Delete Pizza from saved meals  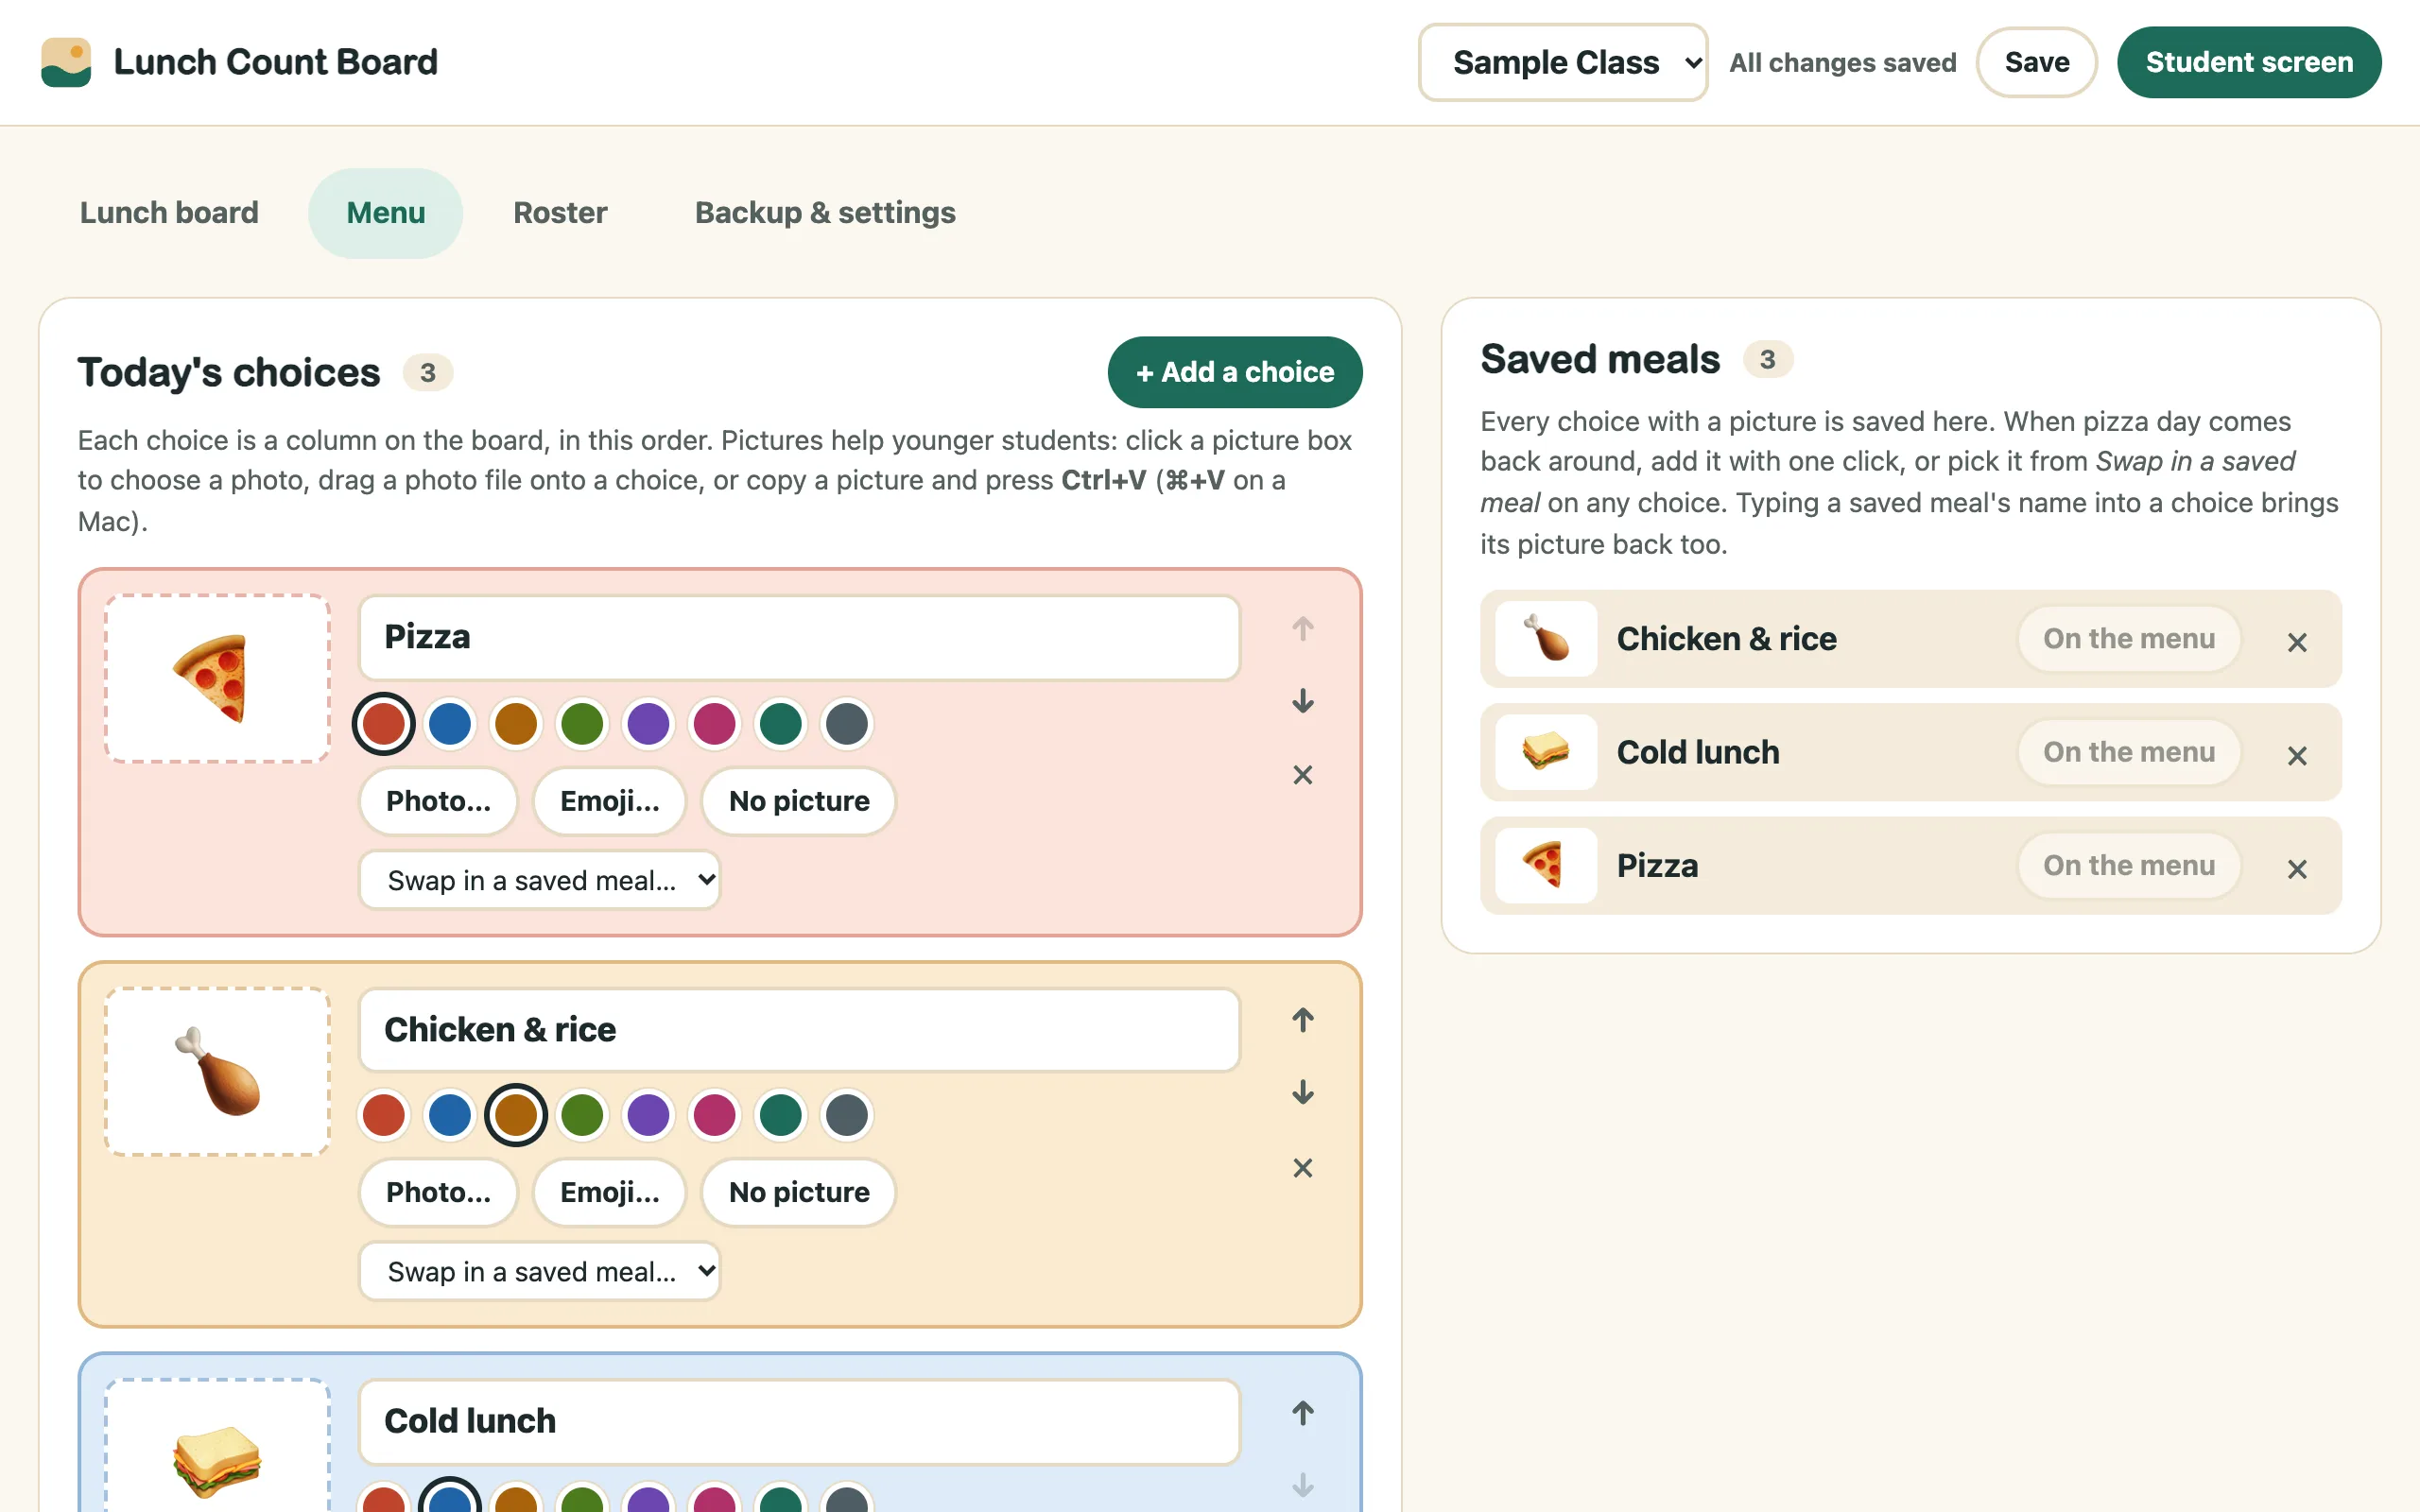[2297, 869]
